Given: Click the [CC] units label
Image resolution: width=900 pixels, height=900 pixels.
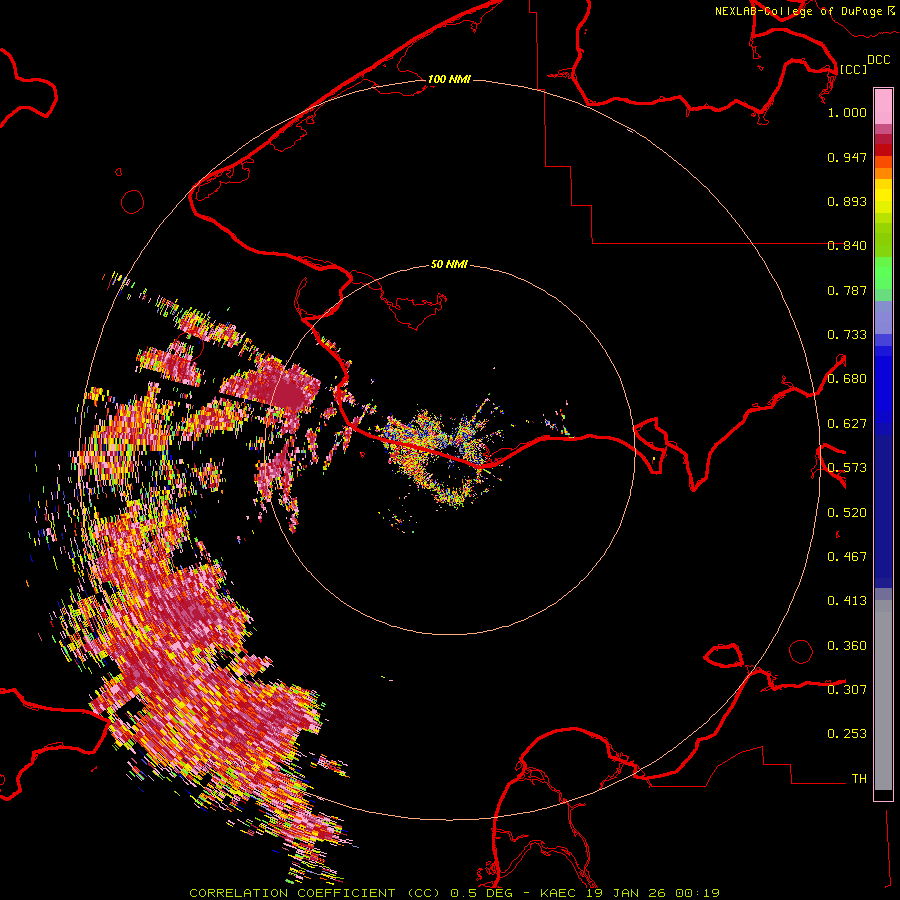Looking at the screenshot, I should (853, 69).
